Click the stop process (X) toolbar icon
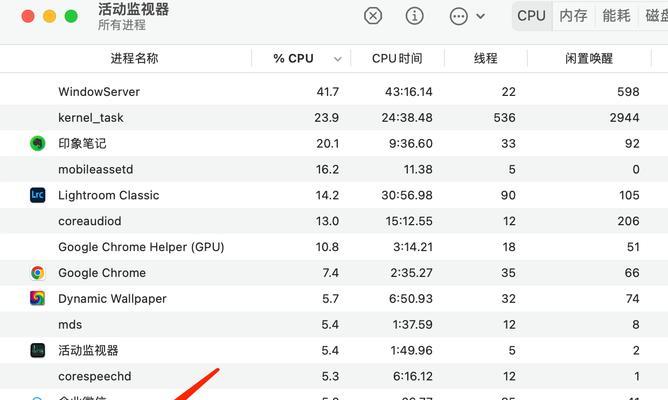 [373, 16]
